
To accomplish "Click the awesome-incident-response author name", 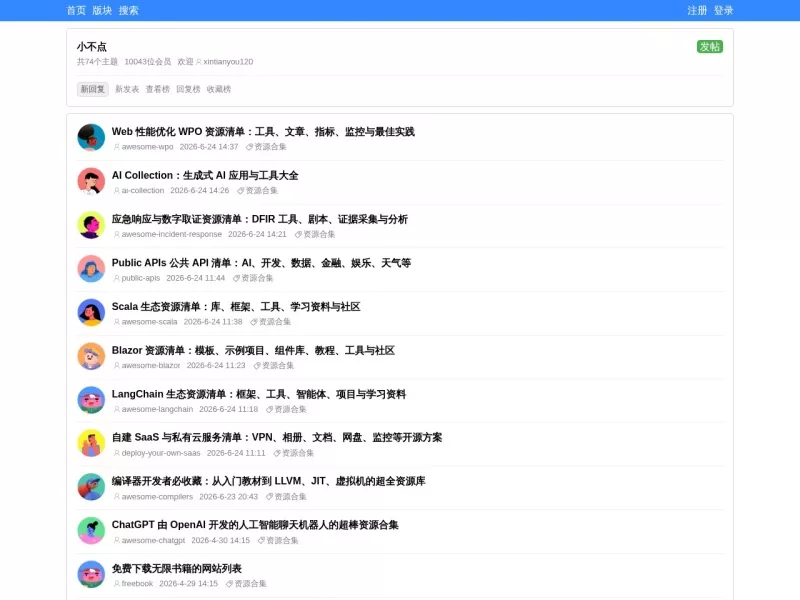I will [x=172, y=235].
